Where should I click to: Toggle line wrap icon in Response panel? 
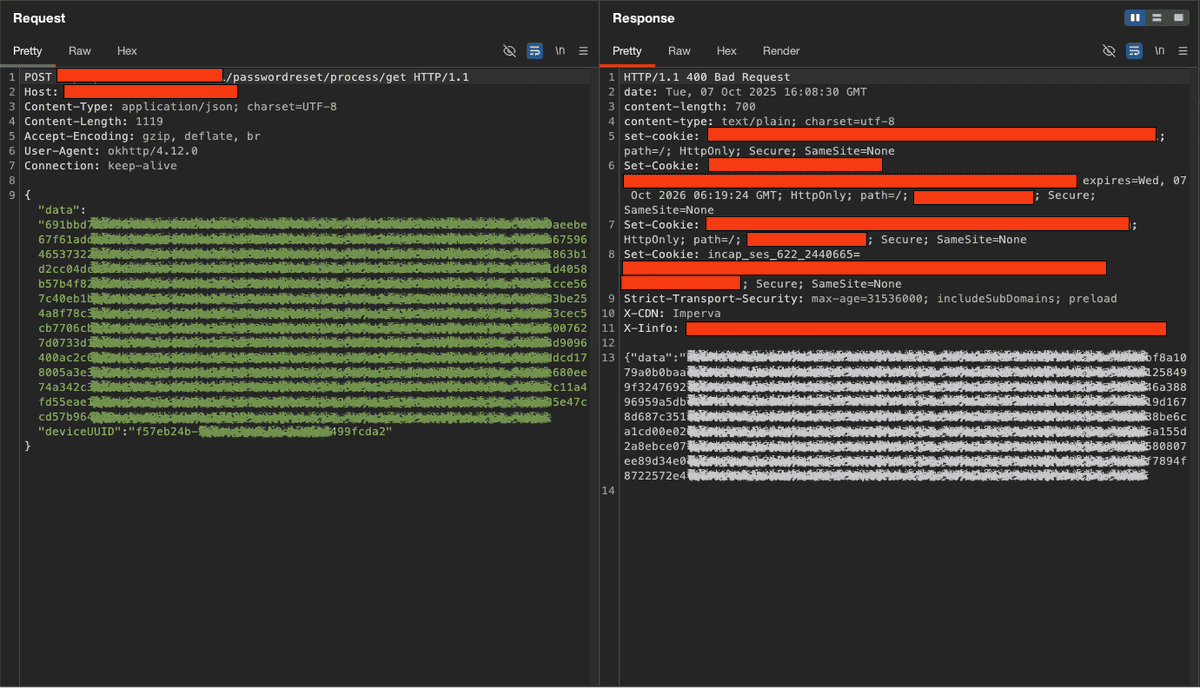[1134, 51]
